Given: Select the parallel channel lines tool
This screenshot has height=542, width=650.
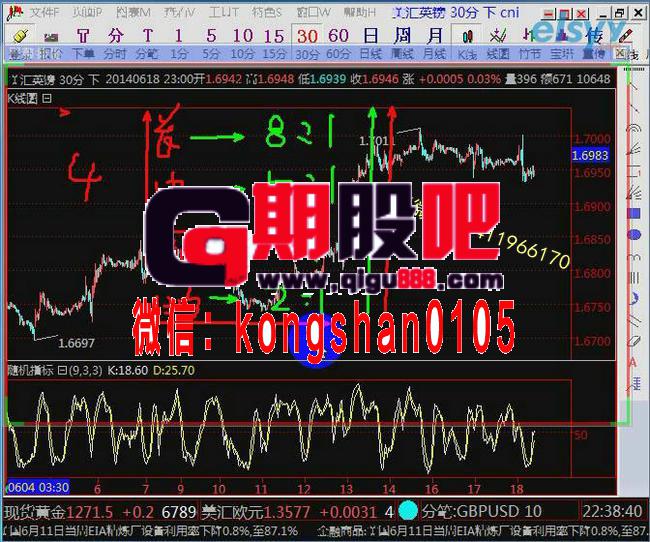Looking at the screenshot, I should 634,319.
